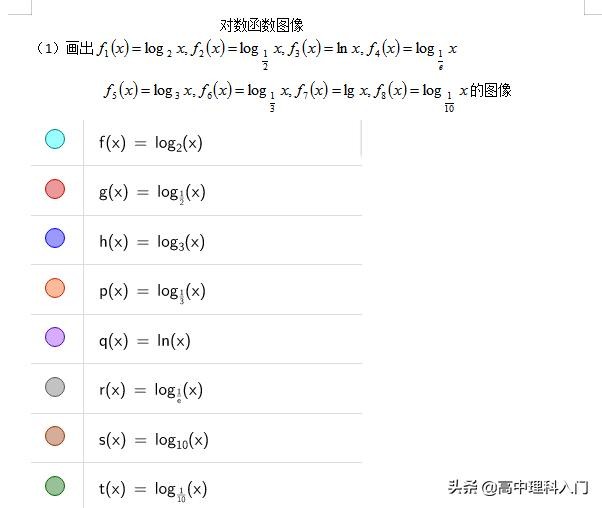Show or hide the green t(x) graph
The image size is (602, 508).
pos(55,486)
